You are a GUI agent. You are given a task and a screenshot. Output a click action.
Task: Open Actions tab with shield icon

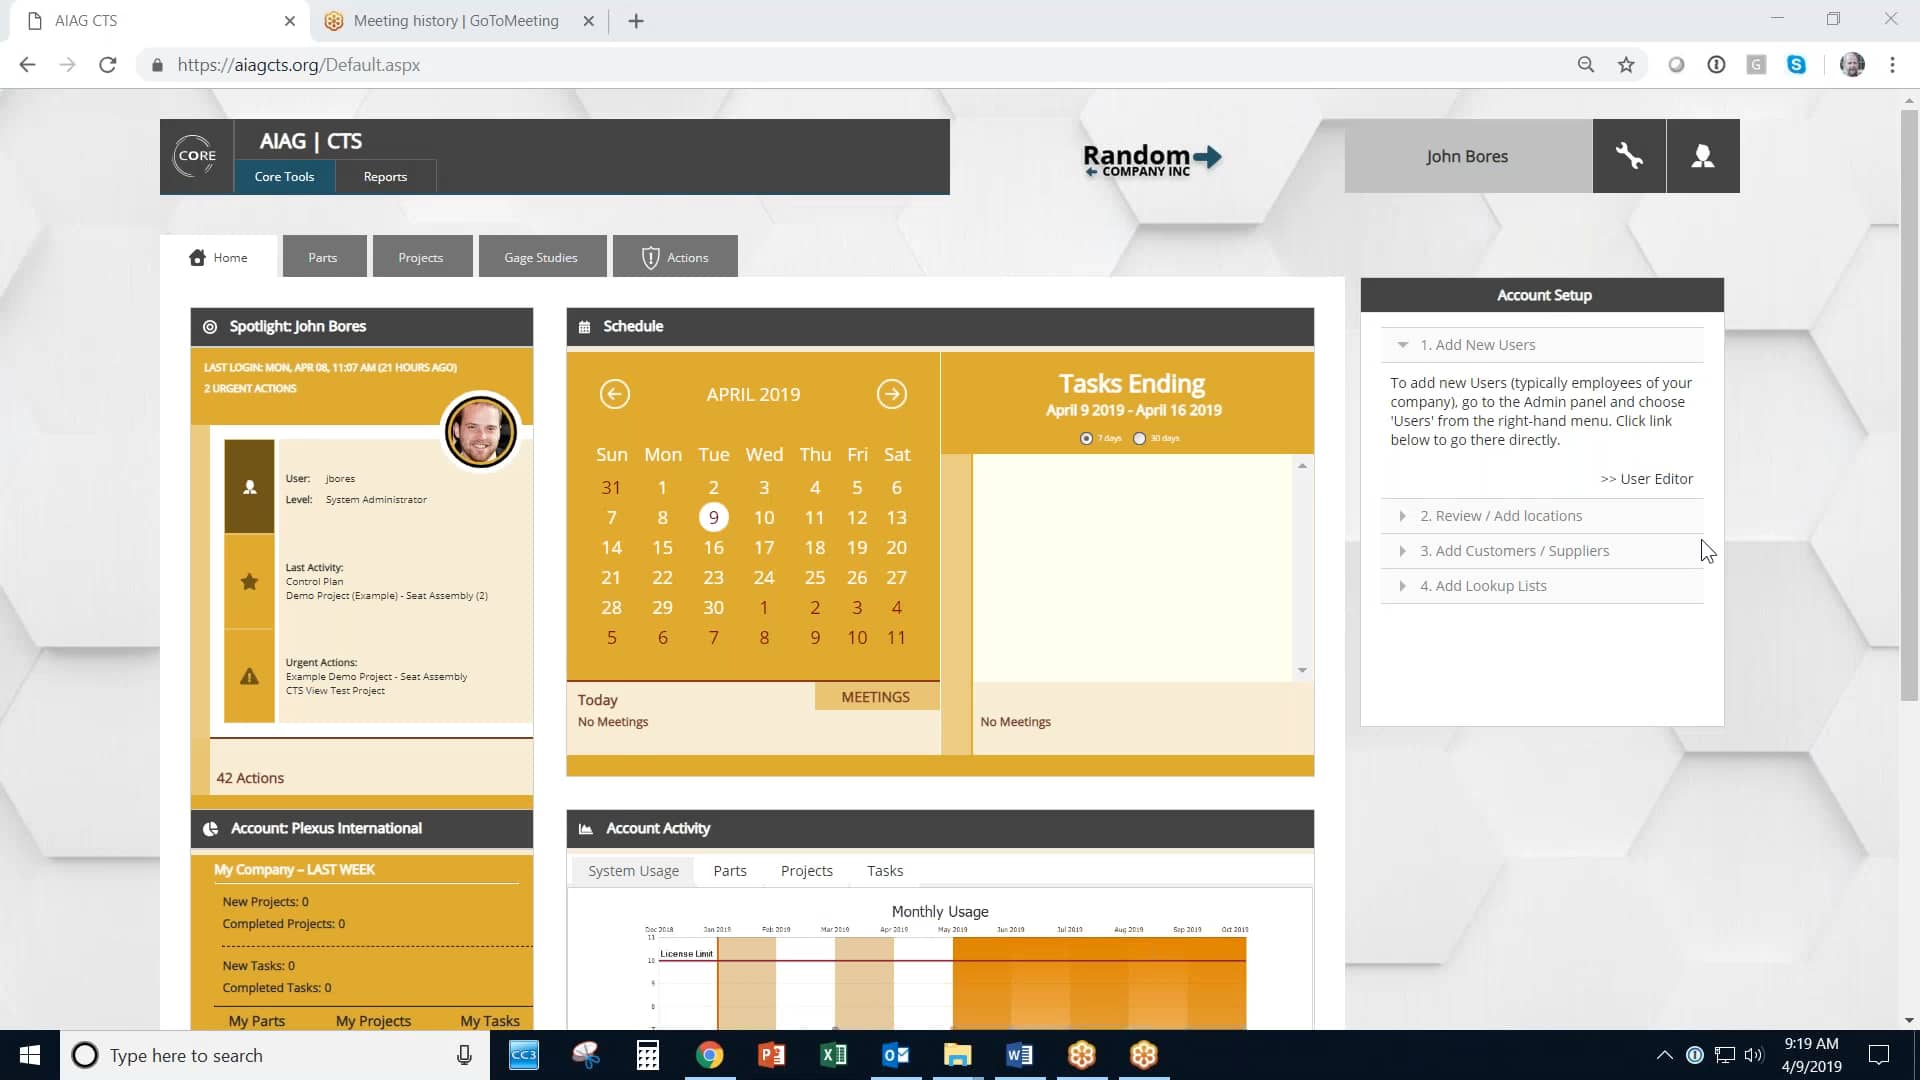click(675, 256)
